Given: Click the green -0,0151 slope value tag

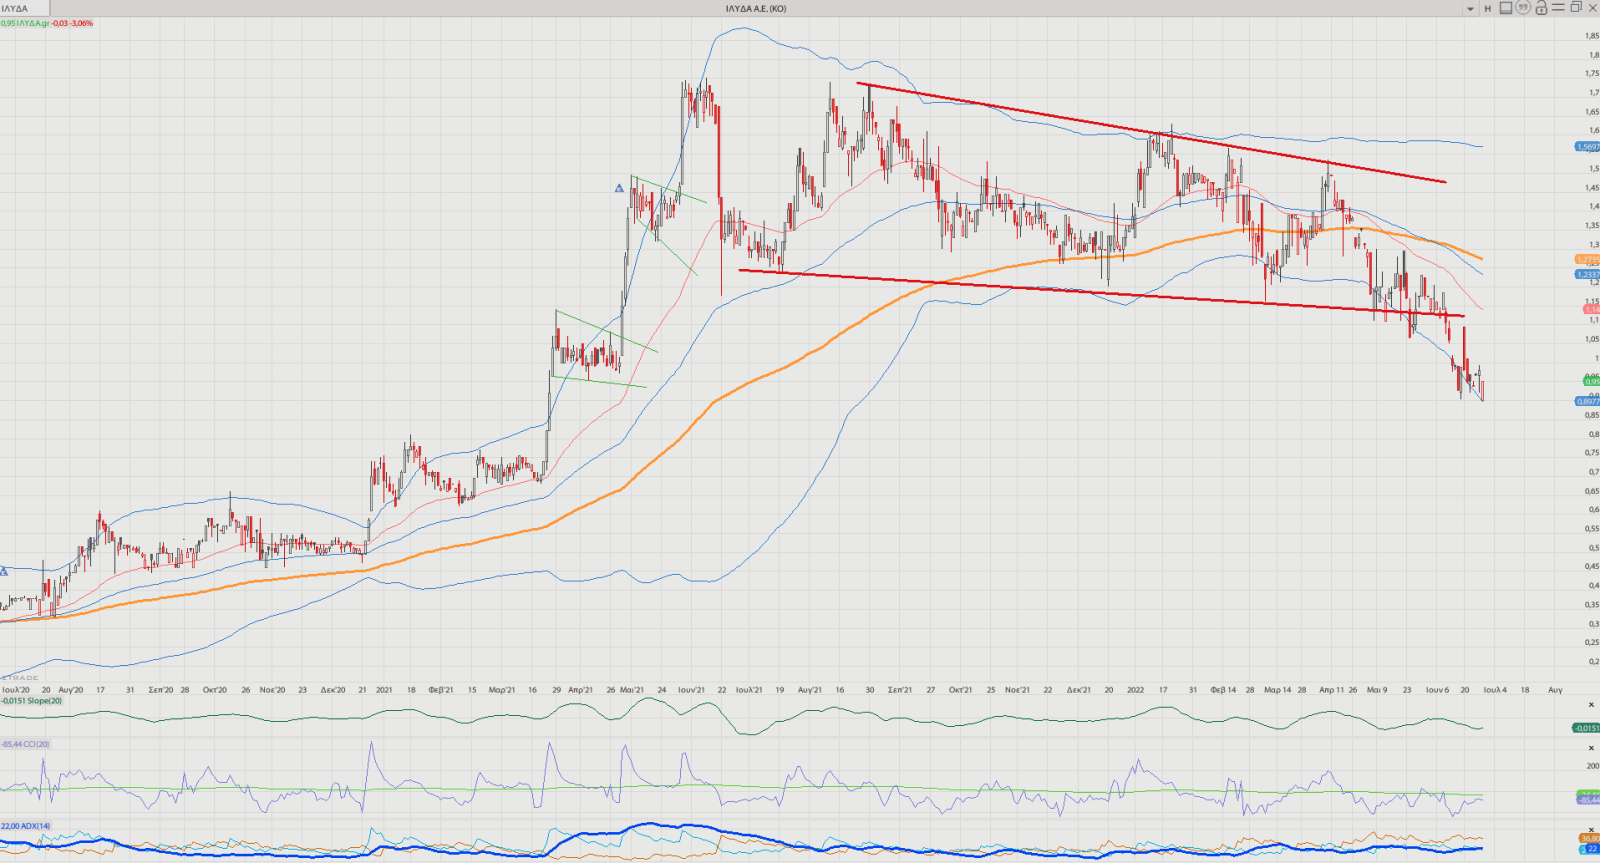Looking at the screenshot, I should [1586, 728].
